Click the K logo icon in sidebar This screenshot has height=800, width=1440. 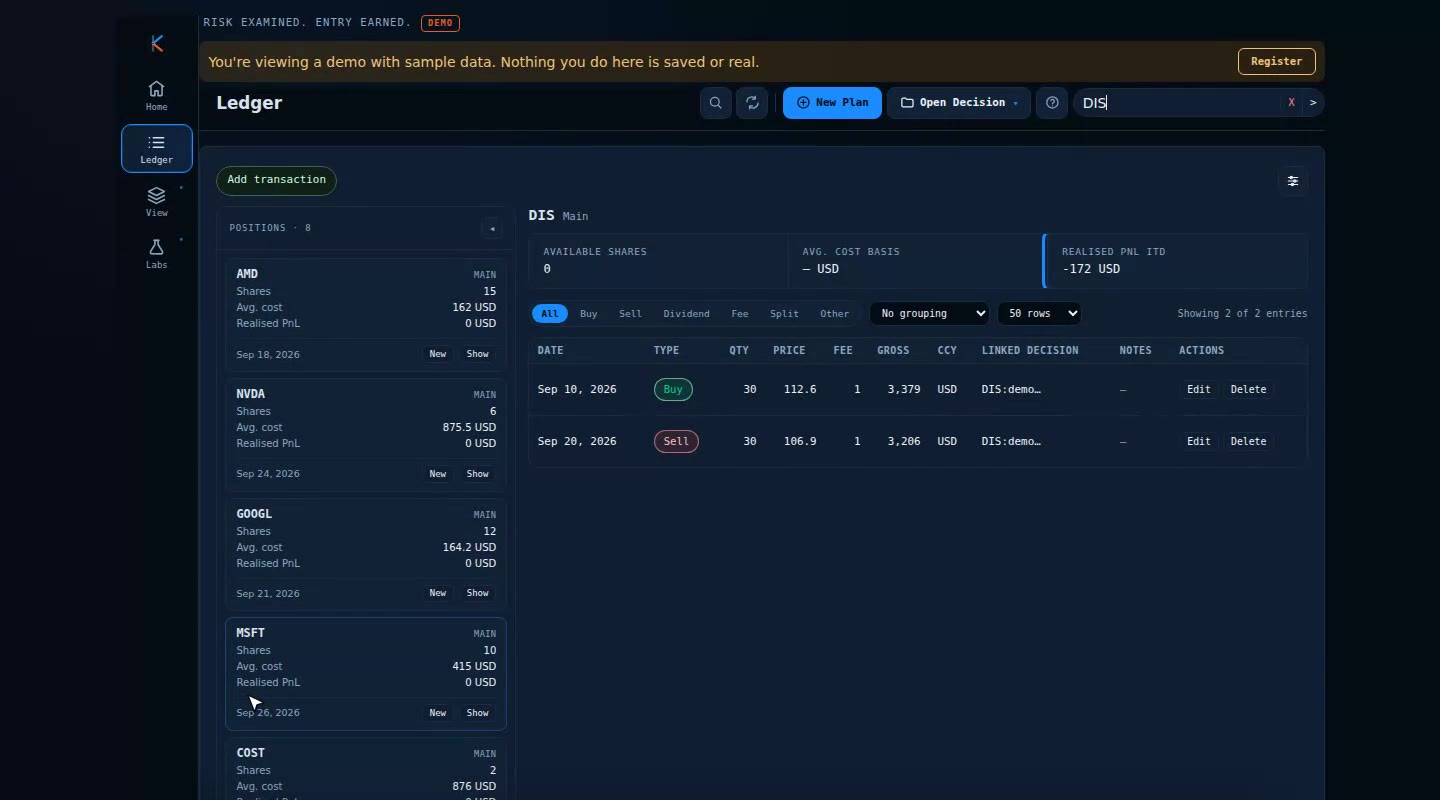pos(157,43)
